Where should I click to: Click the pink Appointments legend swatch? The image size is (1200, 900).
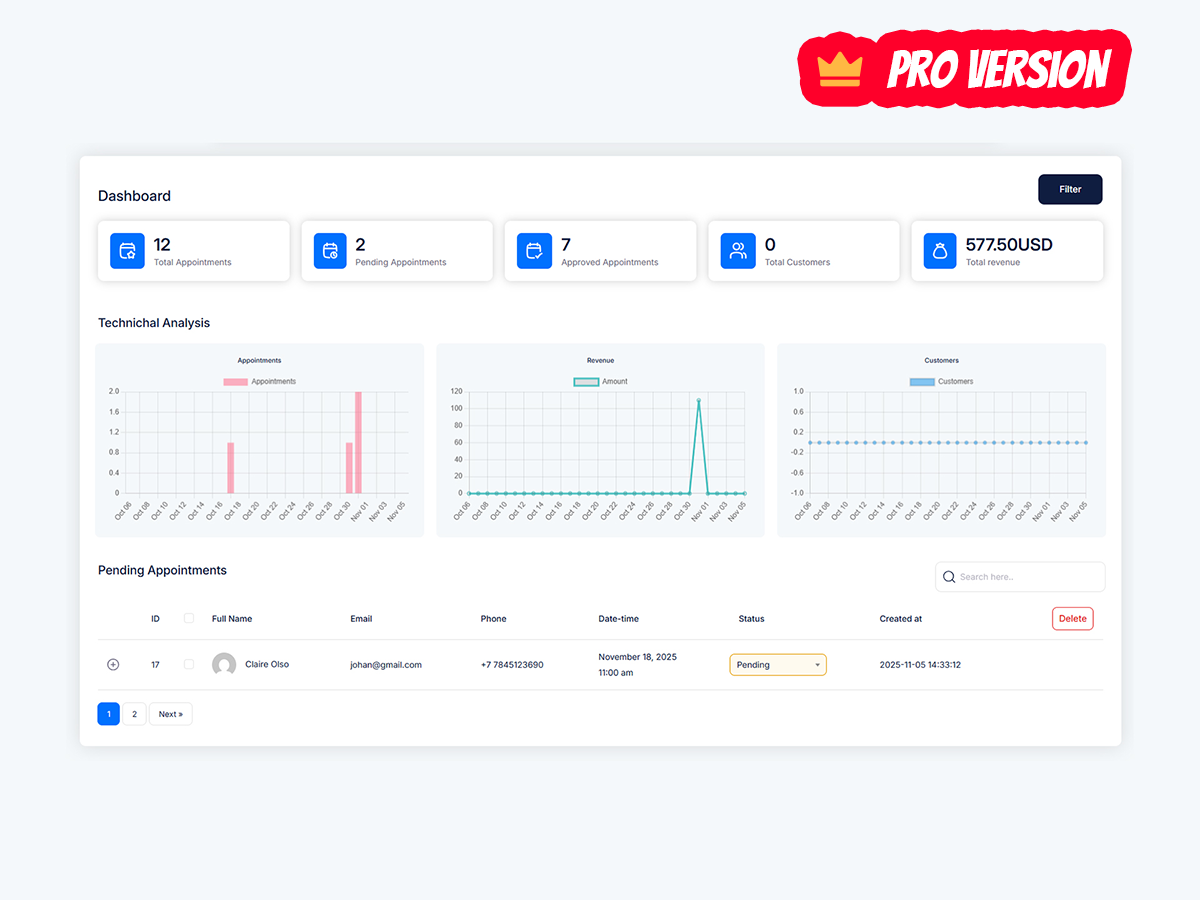(234, 381)
